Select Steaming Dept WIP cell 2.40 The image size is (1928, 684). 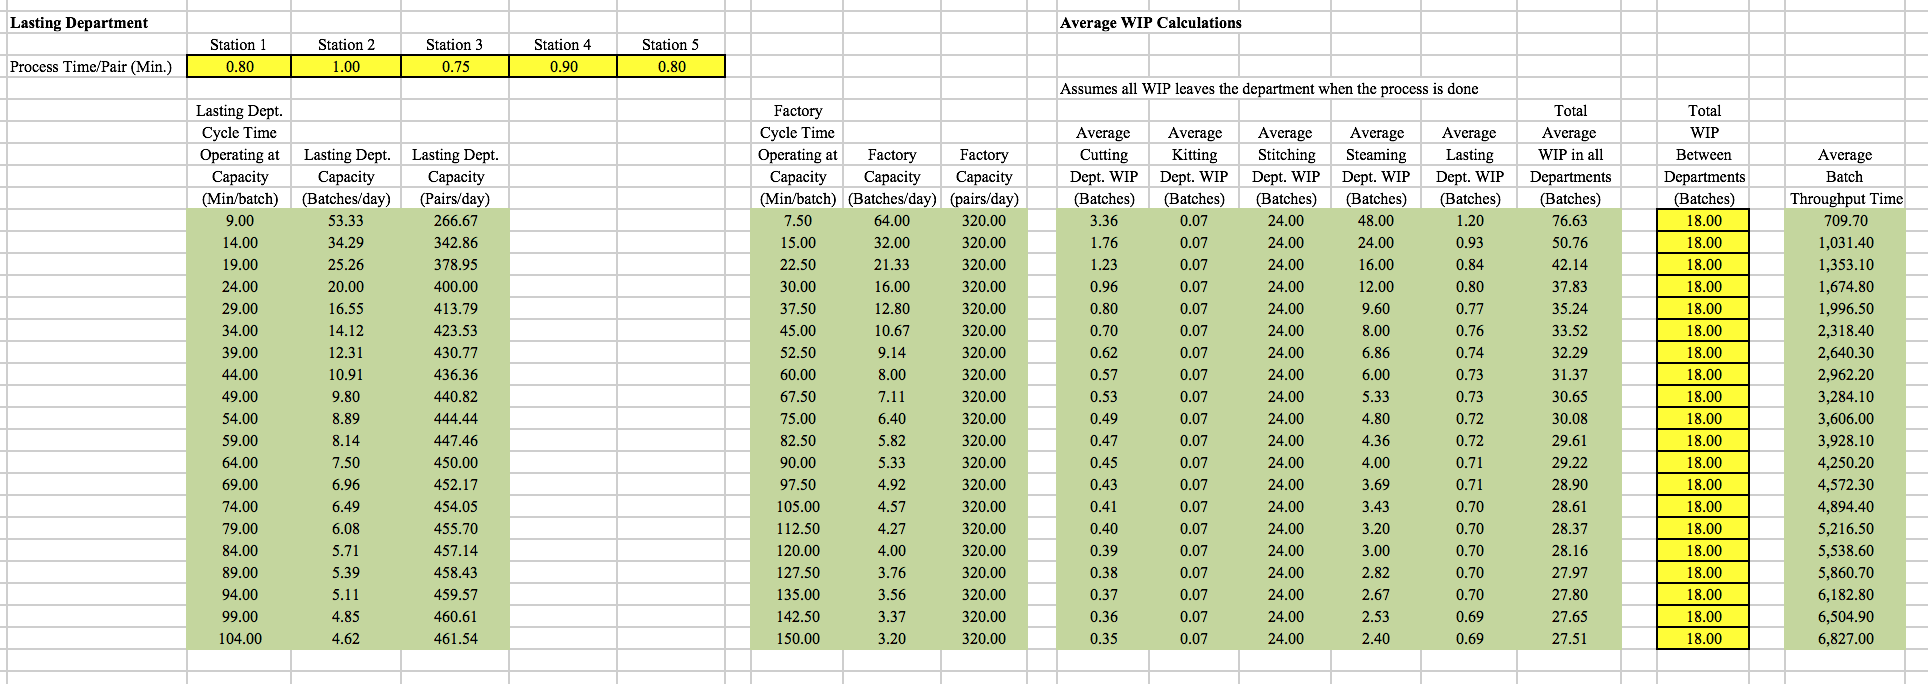[1376, 638]
